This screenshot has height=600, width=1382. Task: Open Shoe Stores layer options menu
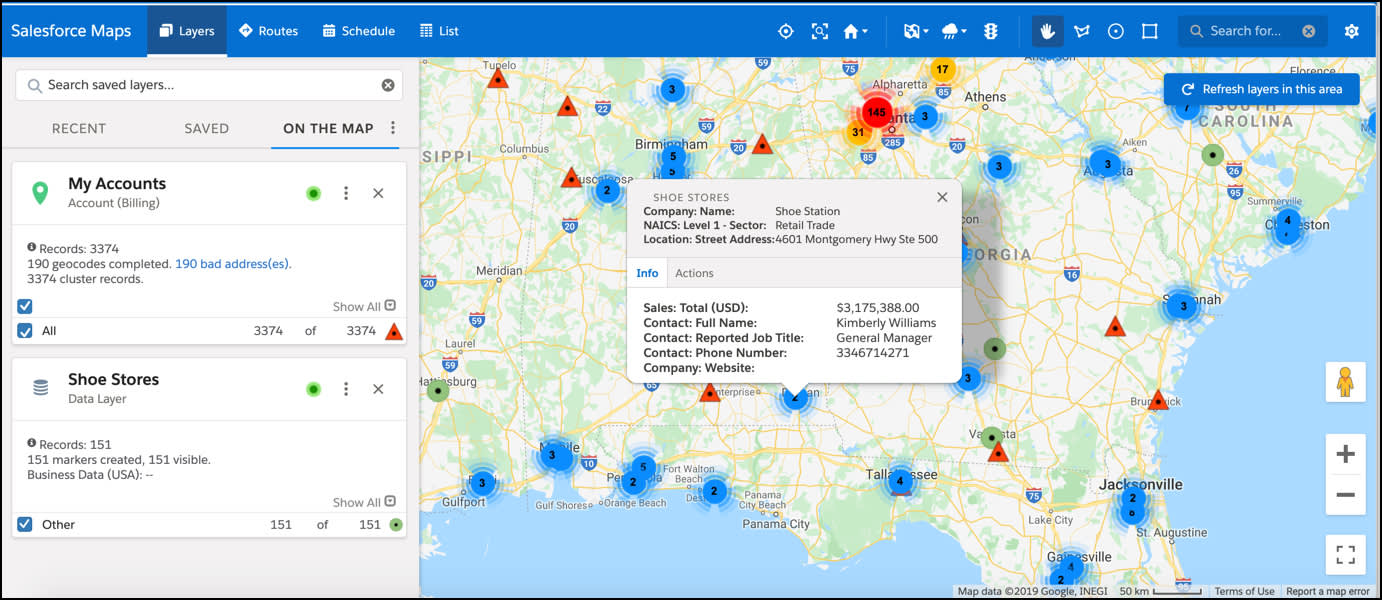(346, 389)
